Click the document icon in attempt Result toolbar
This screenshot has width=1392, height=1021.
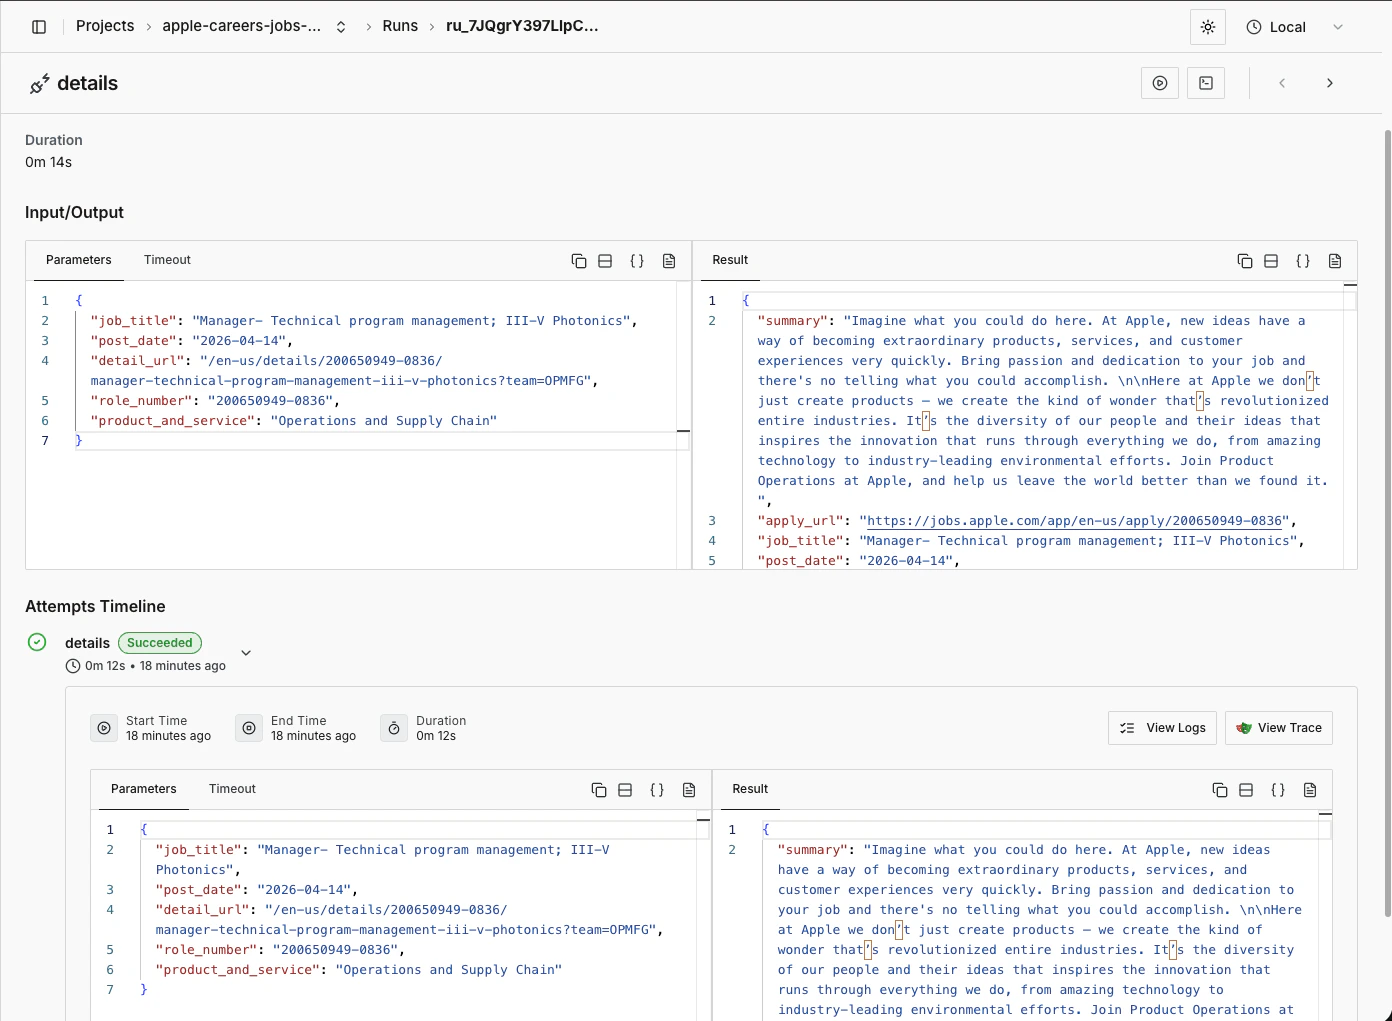1310,790
